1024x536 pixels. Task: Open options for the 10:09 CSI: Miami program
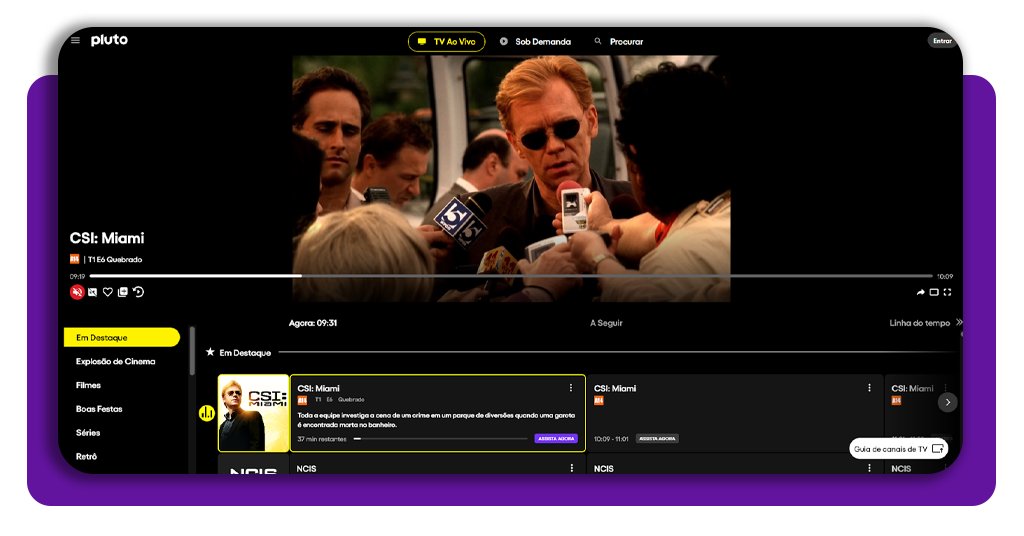(x=869, y=388)
